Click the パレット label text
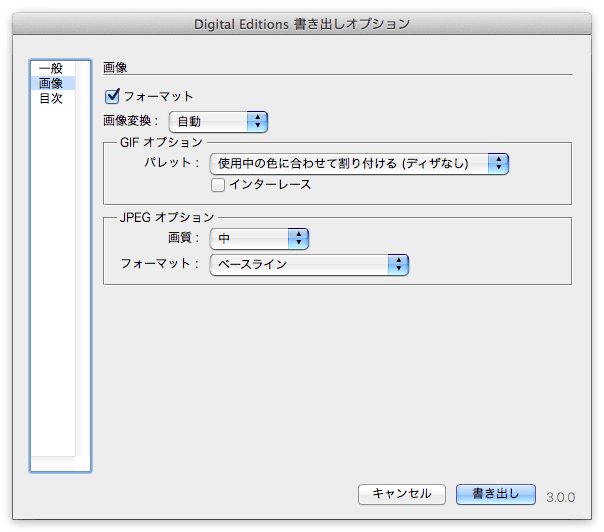The height and width of the screenshot is (532, 604). pyautogui.click(x=171, y=163)
